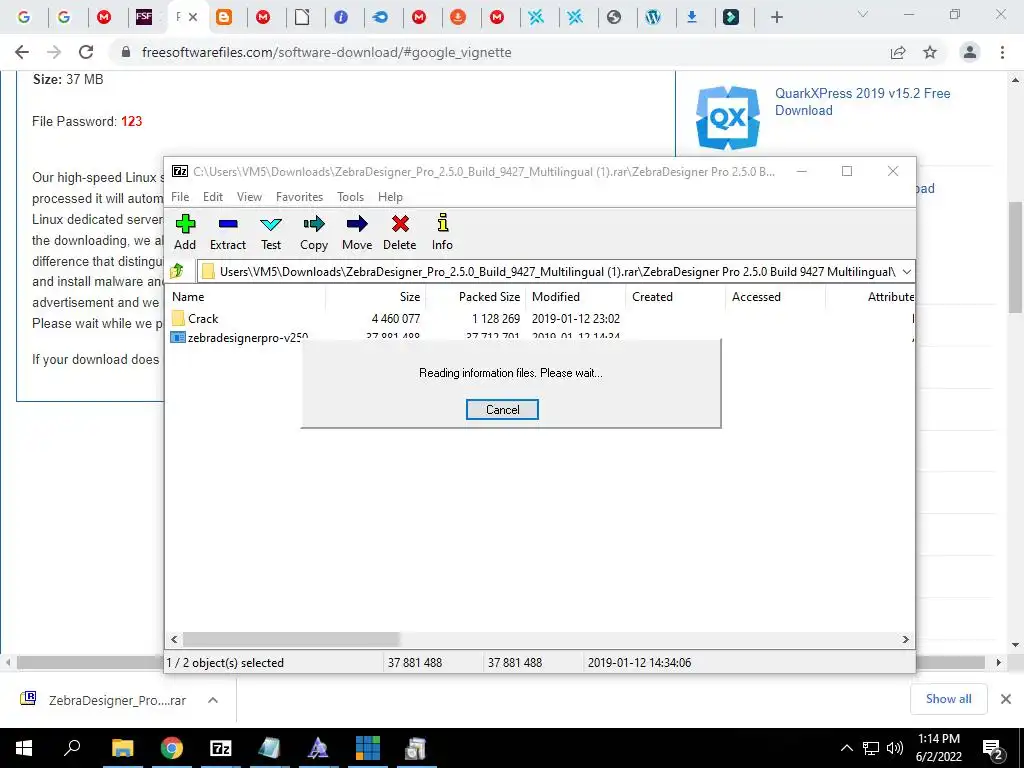
Task: Click the QuarkXPress QX thumbnail
Action: (x=728, y=118)
